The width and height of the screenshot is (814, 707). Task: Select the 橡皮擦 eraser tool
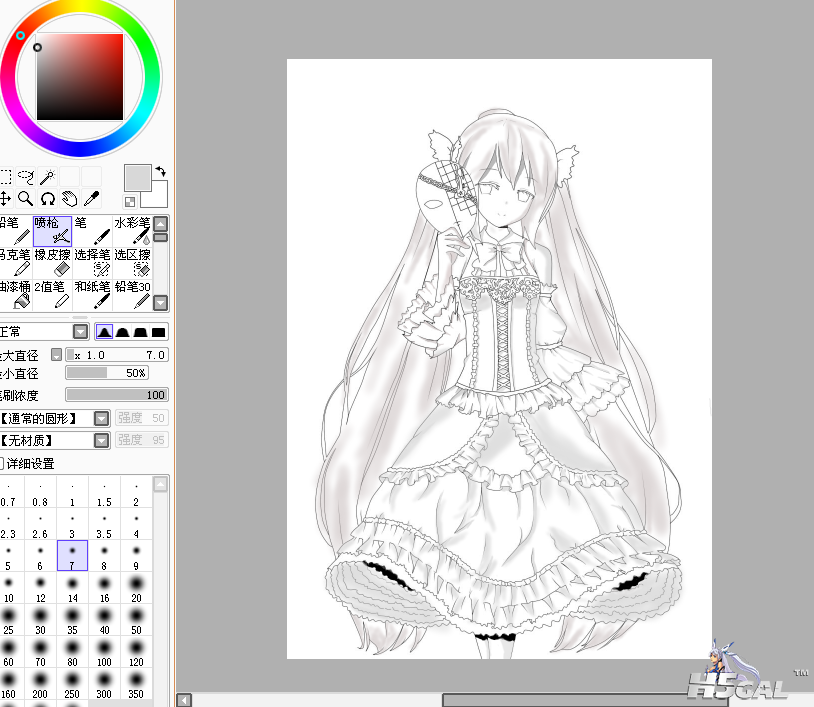52,262
